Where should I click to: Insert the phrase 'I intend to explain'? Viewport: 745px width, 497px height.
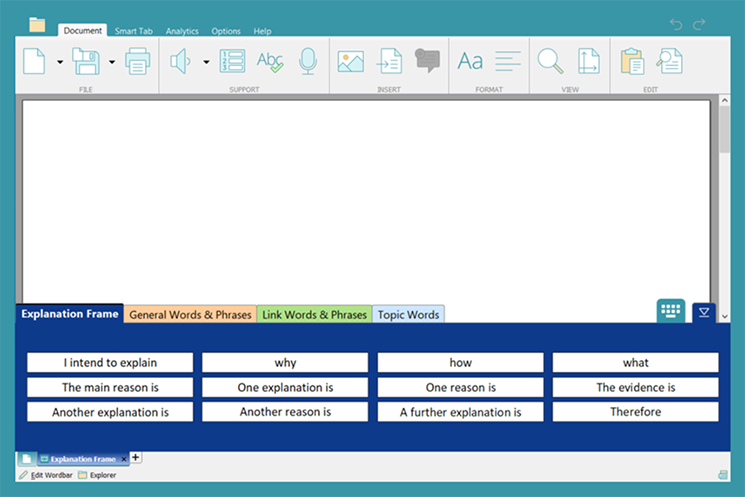pyautogui.click(x=110, y=363)
